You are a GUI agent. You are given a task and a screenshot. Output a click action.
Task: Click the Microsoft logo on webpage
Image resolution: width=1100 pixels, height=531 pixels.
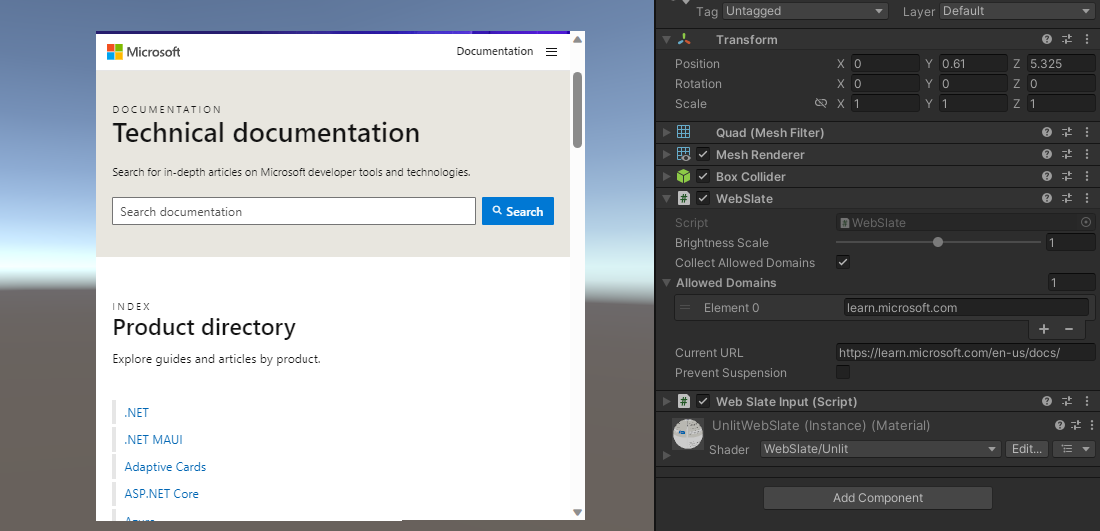click(x=144, y=52)
